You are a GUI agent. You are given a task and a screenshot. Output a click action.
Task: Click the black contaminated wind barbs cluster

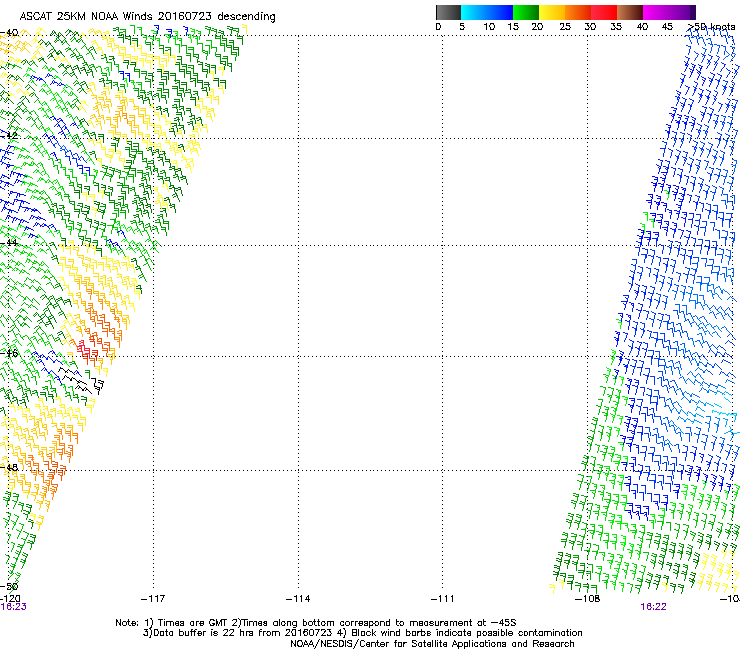click(81, 381)
